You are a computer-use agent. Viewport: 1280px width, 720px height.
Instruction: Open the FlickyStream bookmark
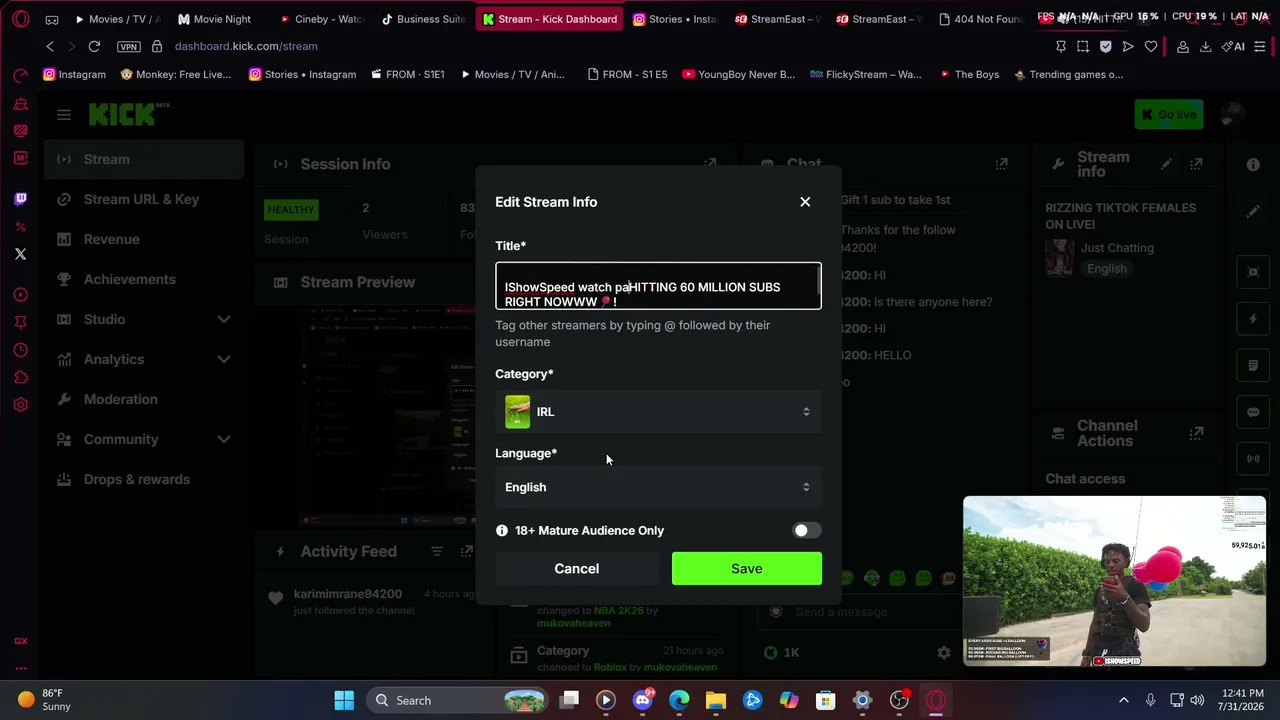click(x=866, y=74)
